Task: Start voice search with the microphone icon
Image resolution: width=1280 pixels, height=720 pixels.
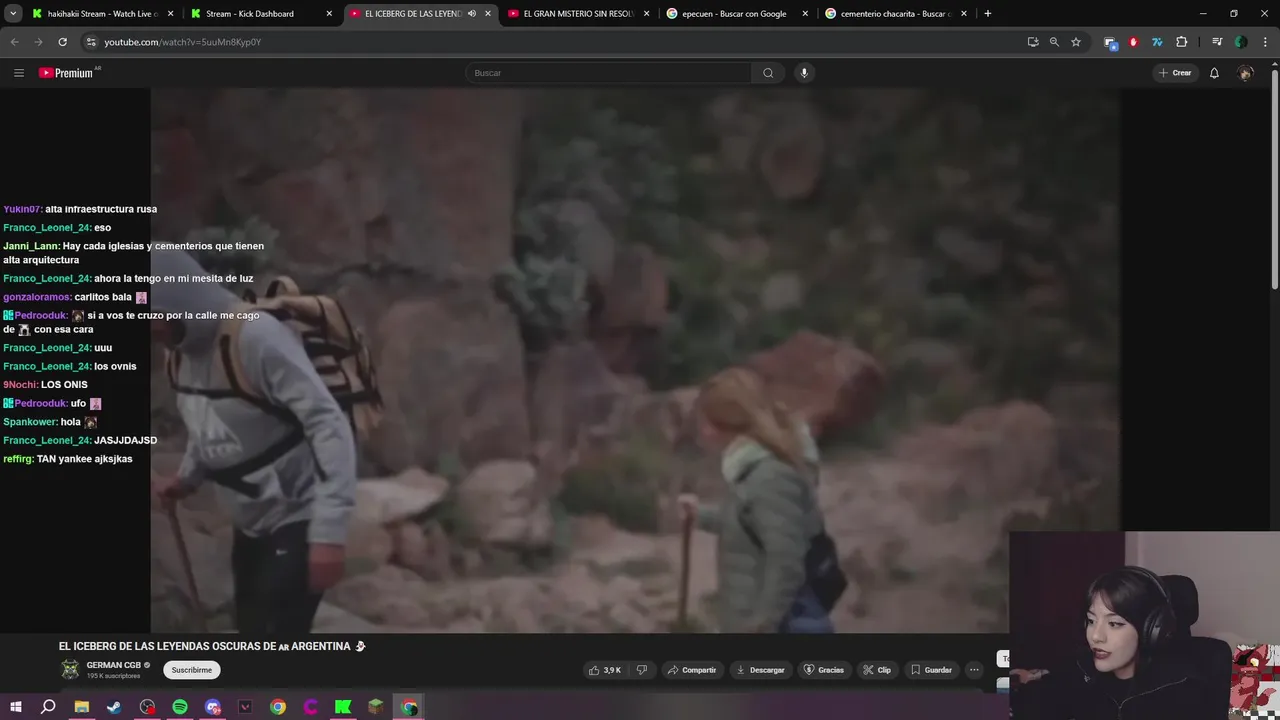Action: pos(803,73)
